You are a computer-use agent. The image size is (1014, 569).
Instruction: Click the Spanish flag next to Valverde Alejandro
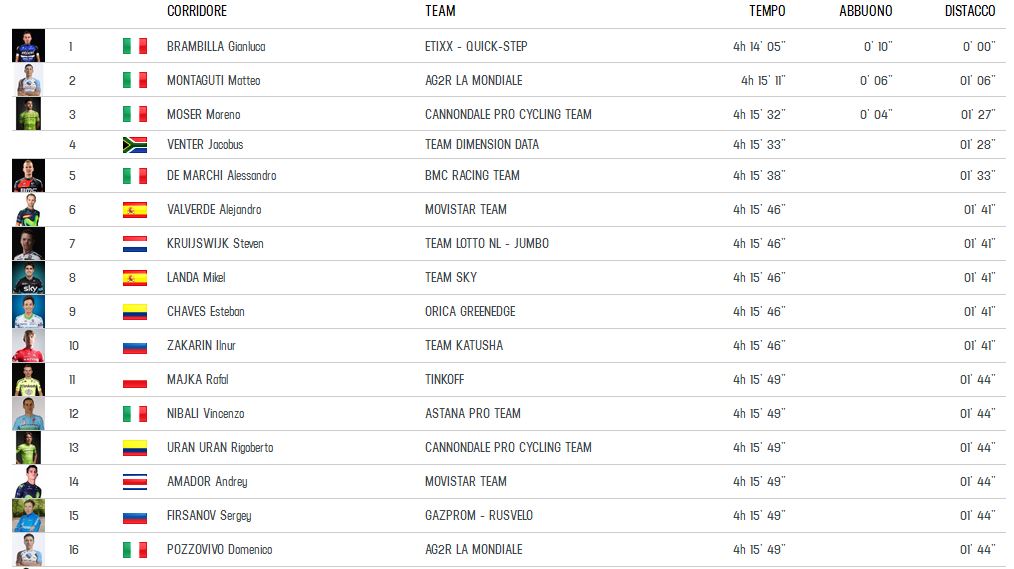pos(135,209)
